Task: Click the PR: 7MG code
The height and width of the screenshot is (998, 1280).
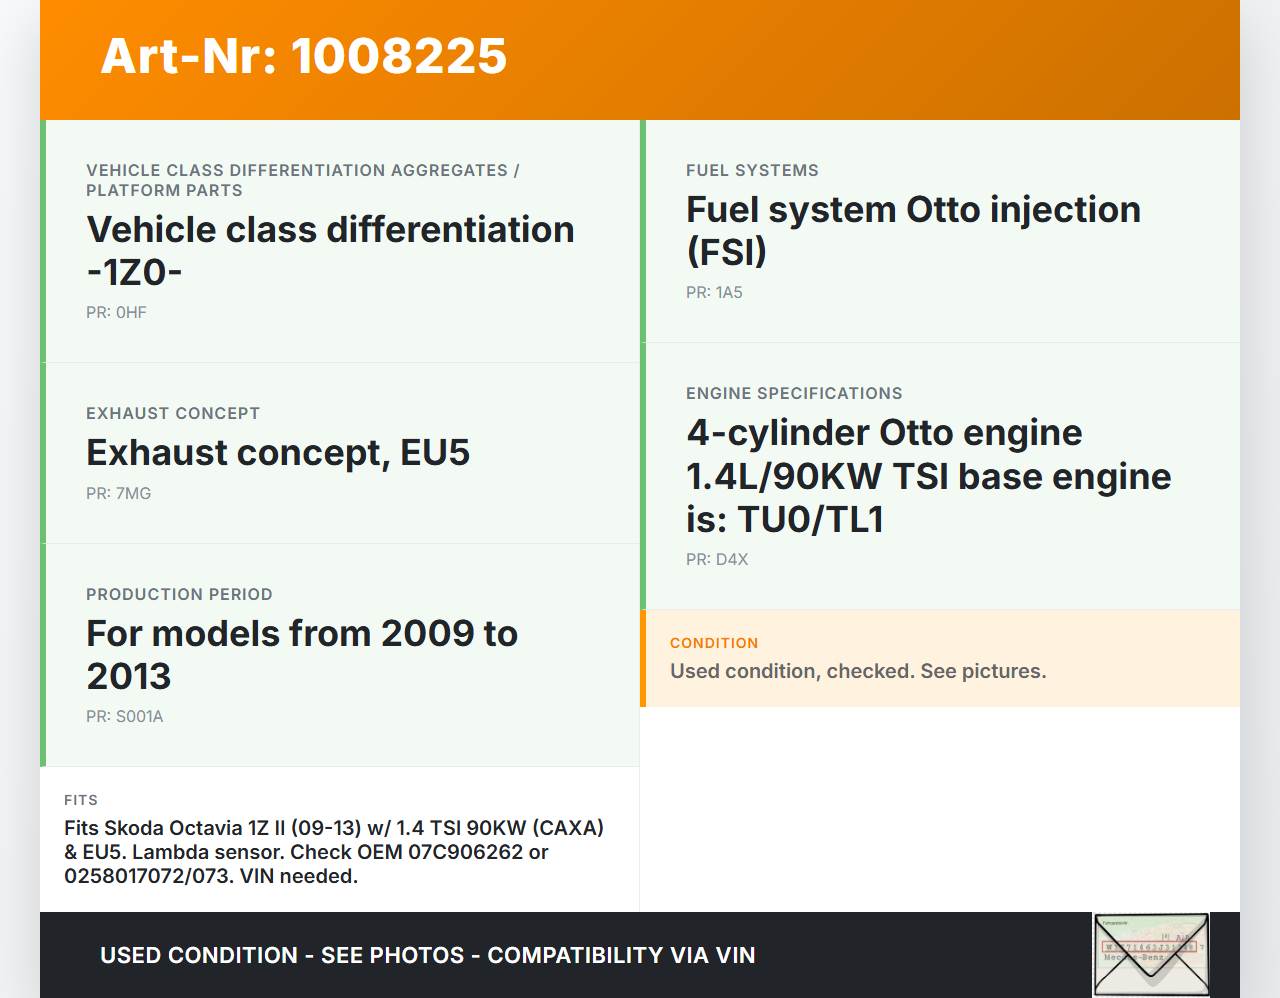Action: [118, 493]
